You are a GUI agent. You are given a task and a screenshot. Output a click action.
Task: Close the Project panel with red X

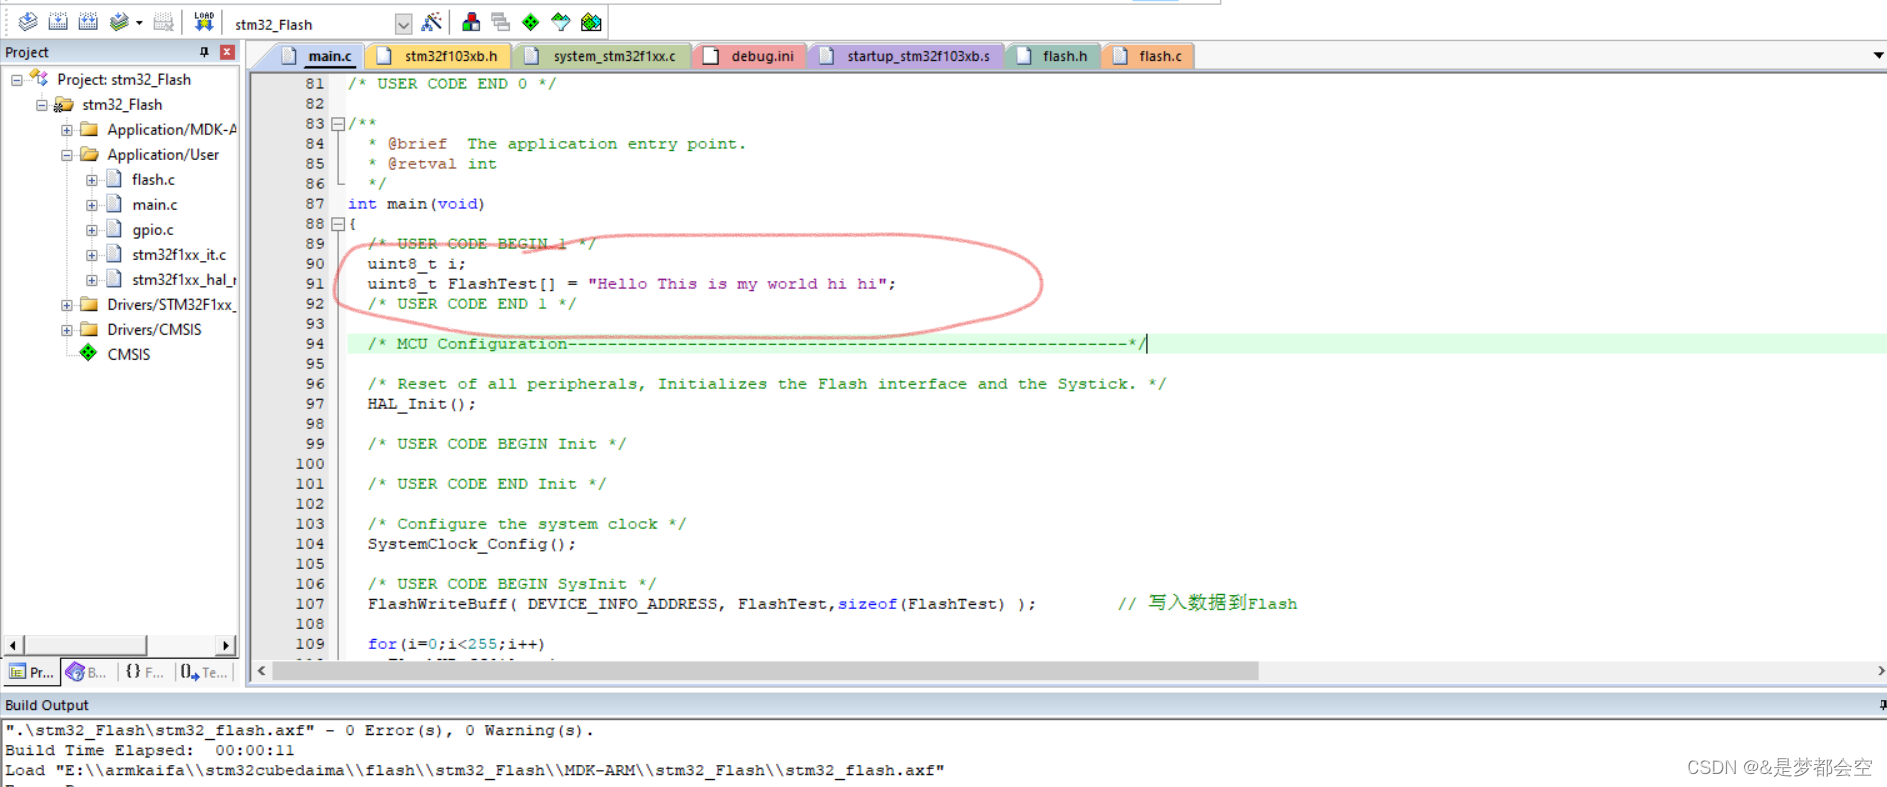click(227, 52)
